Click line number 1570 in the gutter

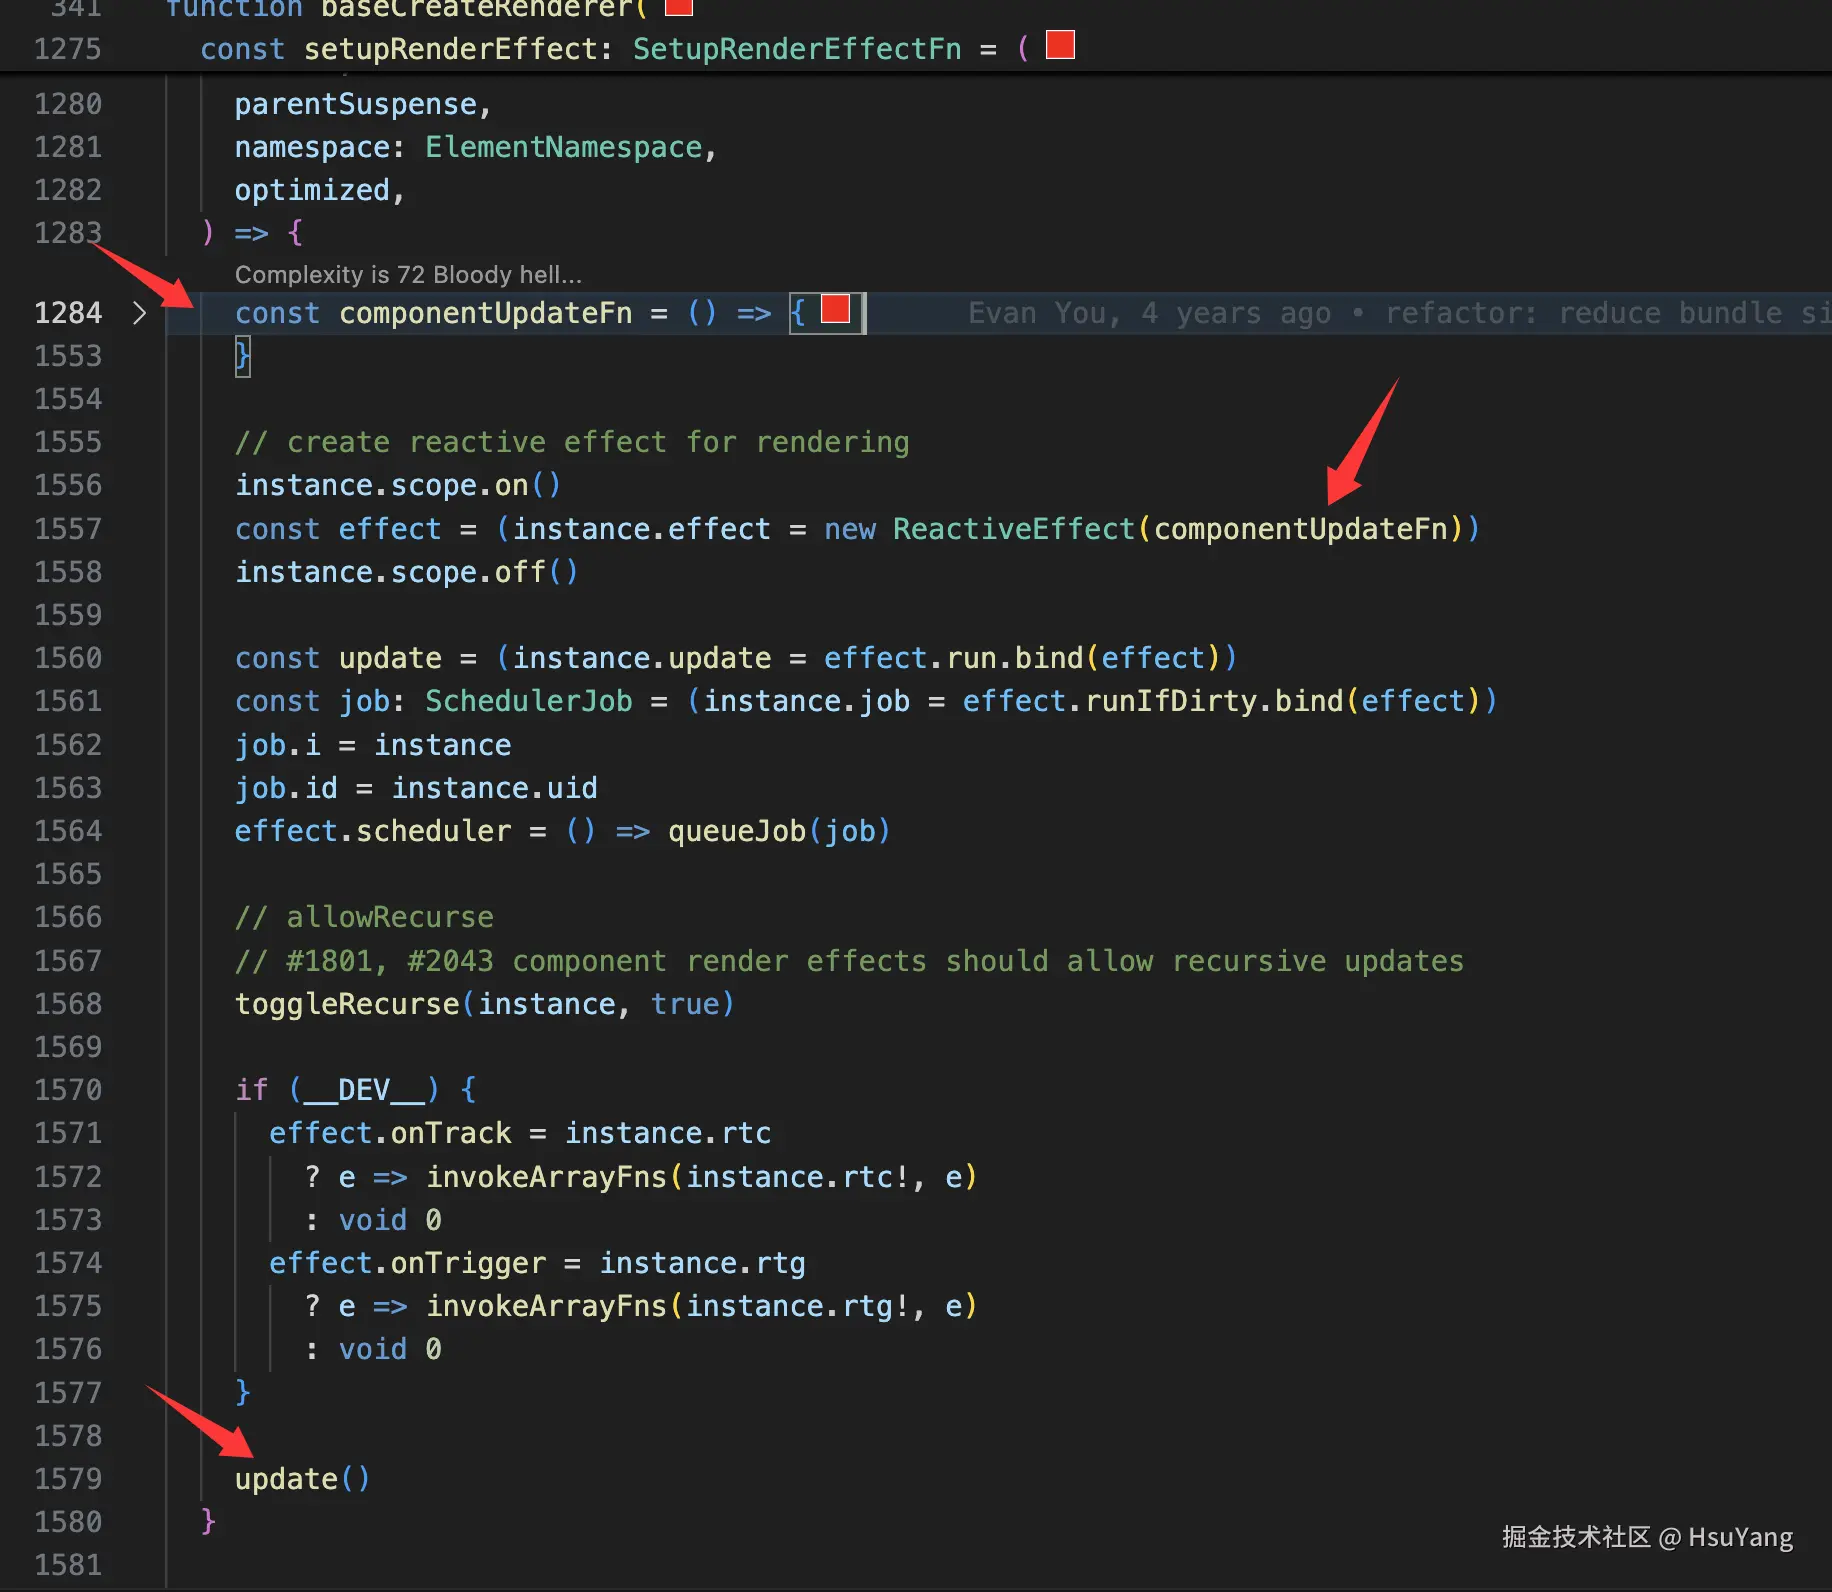point(68,1090)
